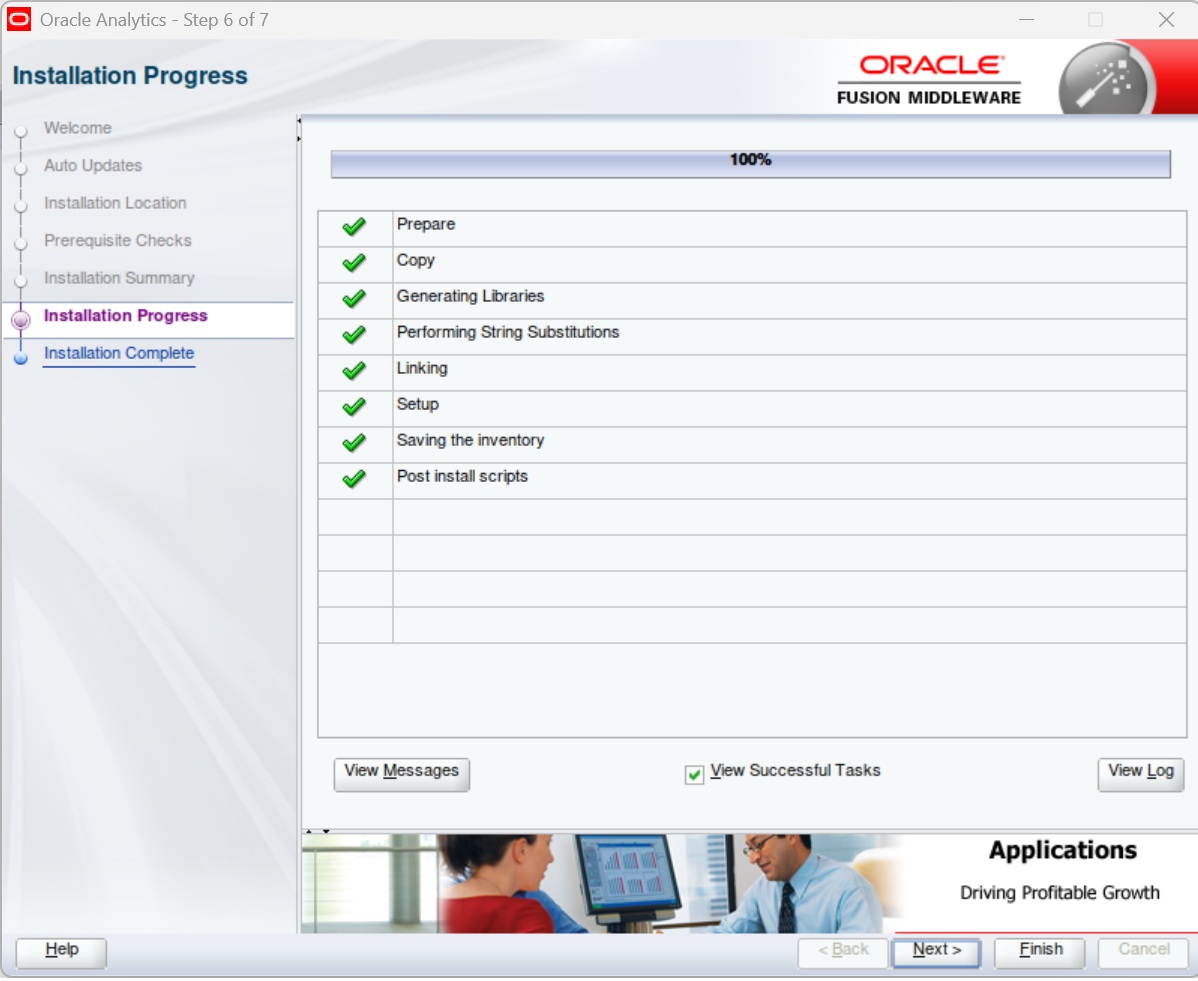
Task: Click the Generating Libraries row text
Action: coord(470,296)
